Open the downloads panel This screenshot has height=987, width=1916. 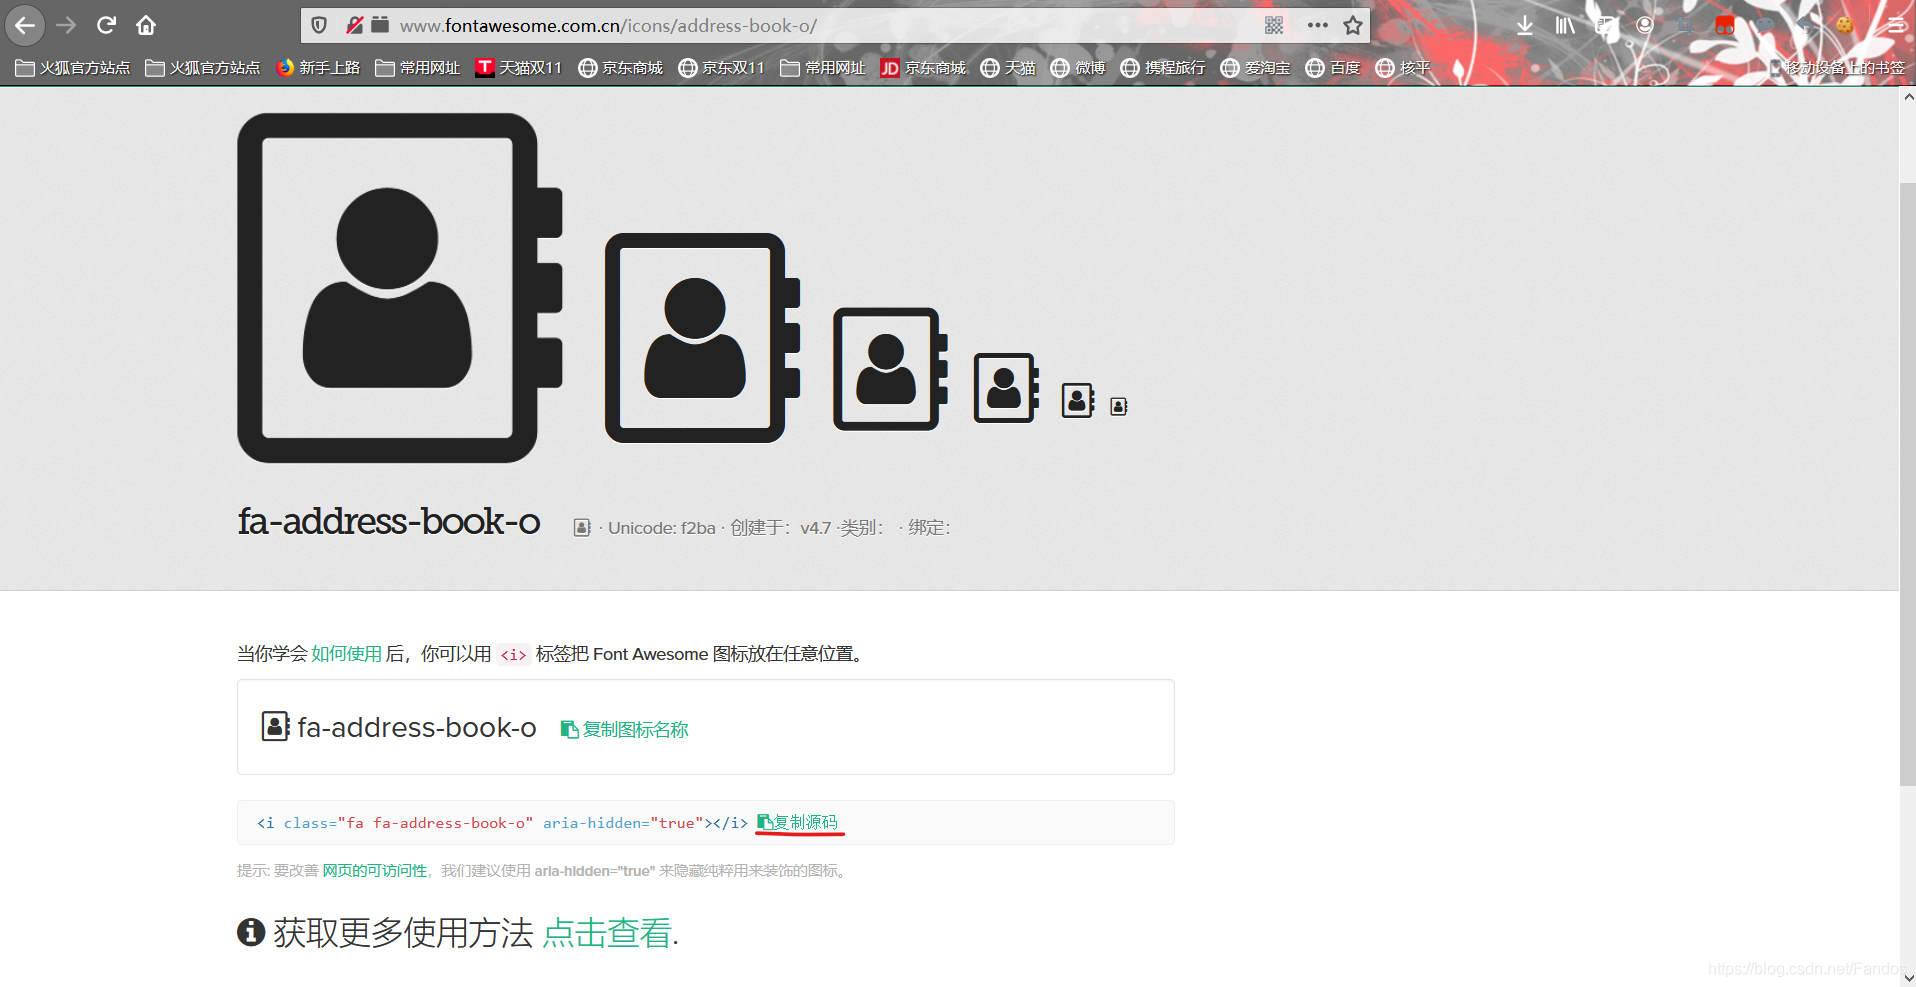click(x=1524, y=25)
